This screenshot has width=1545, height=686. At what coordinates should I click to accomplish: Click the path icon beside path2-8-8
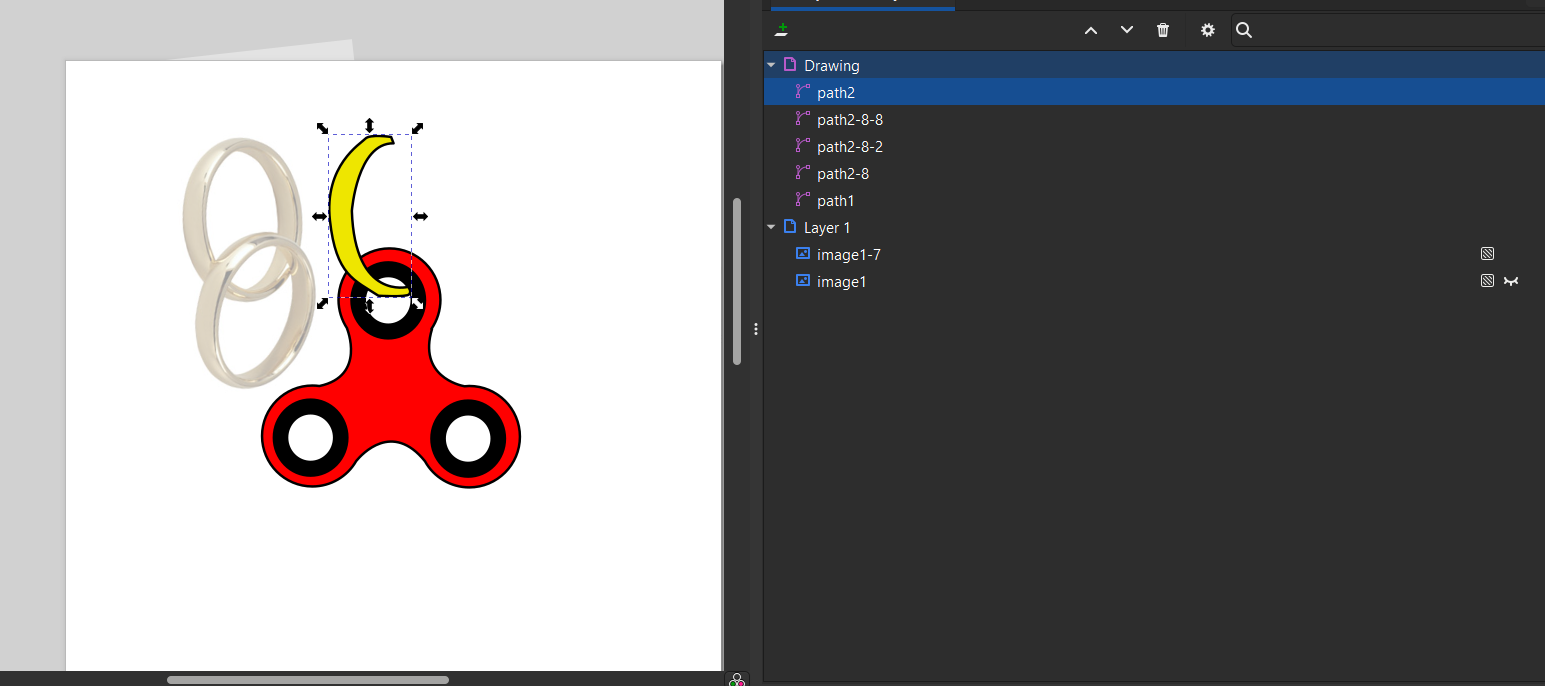point(802,120)
